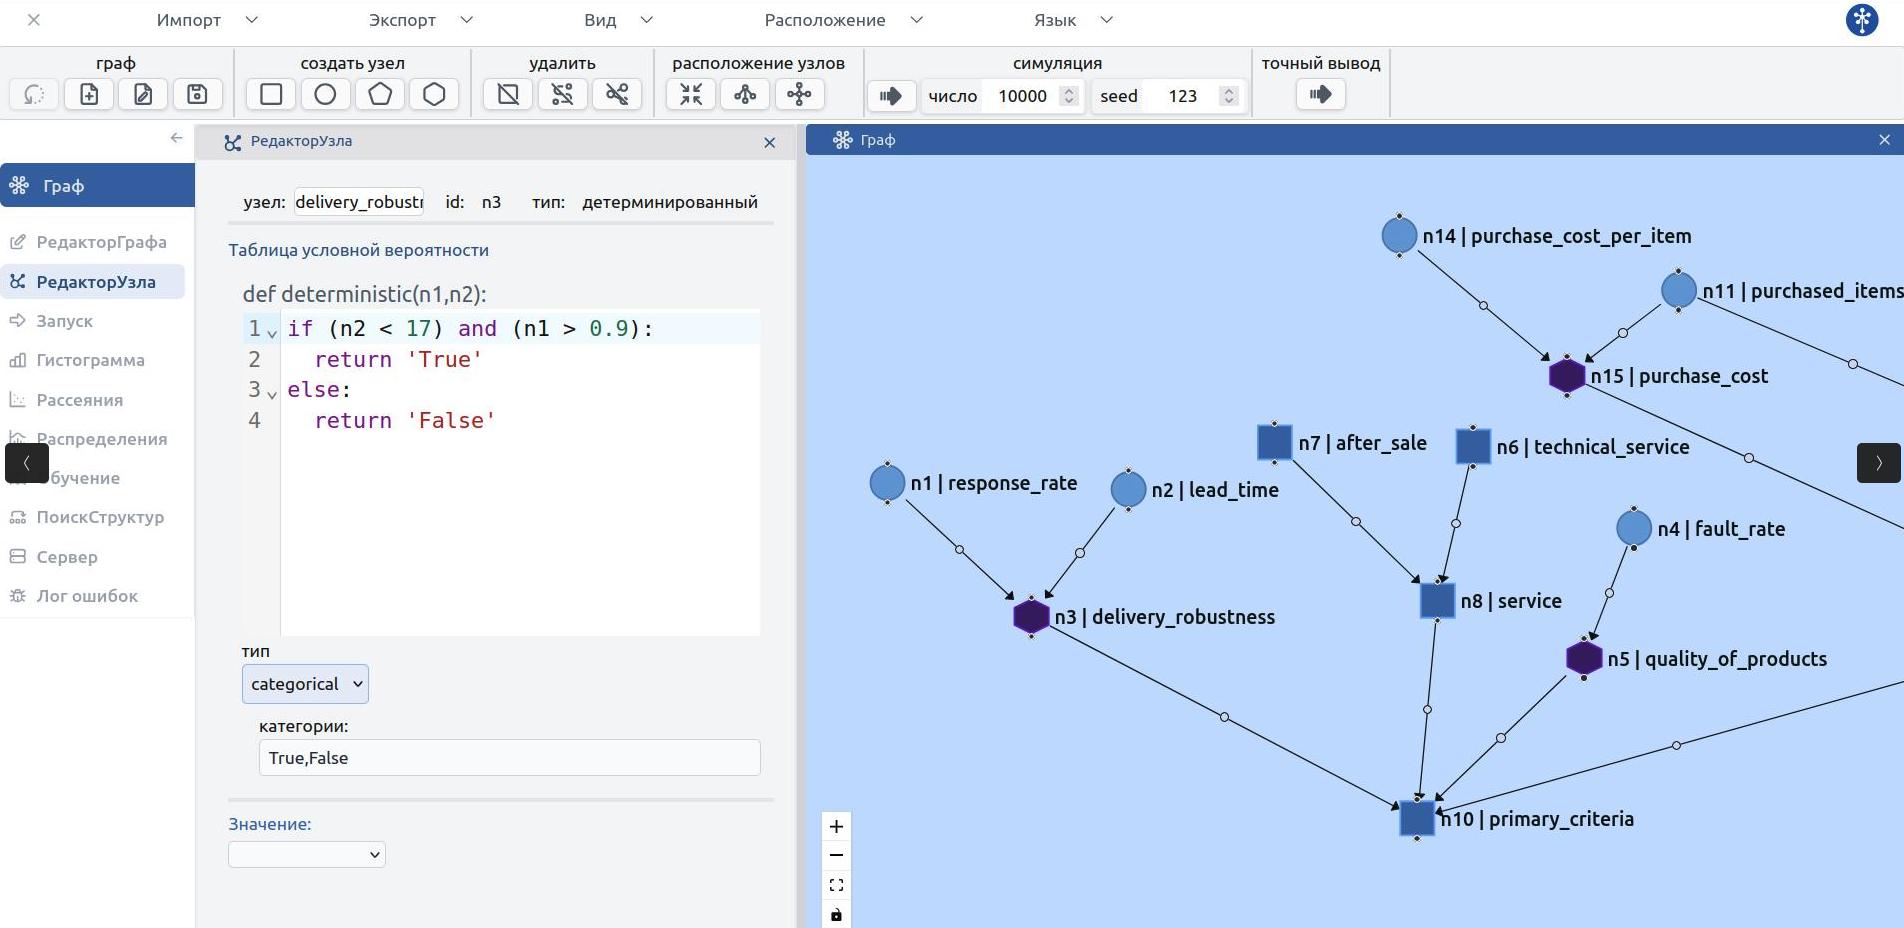Run the simulation arrow button
Viewport: 1904px width, 928px height.
click(x=890, y=96)
